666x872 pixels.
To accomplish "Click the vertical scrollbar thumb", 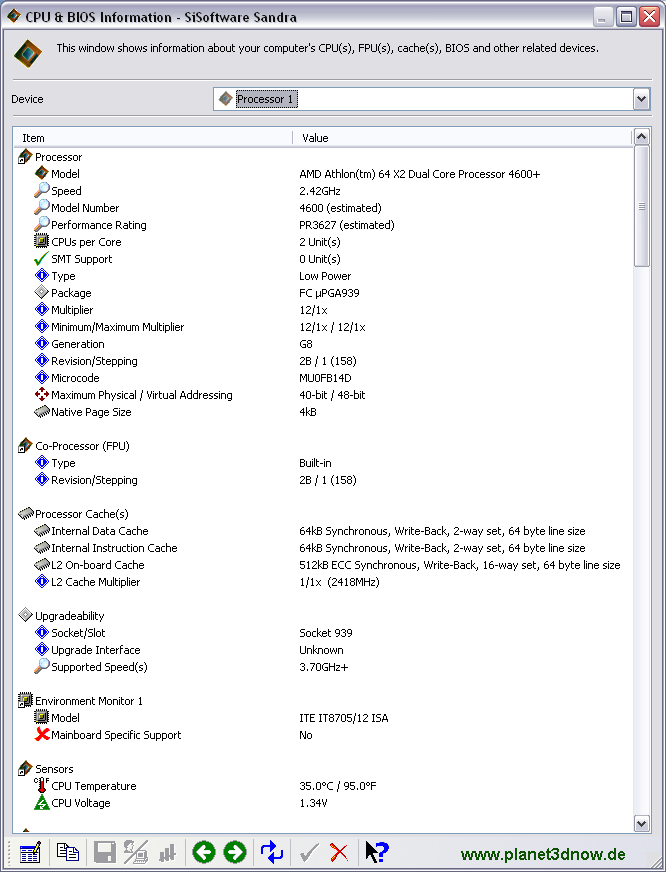I will (642, 206).
